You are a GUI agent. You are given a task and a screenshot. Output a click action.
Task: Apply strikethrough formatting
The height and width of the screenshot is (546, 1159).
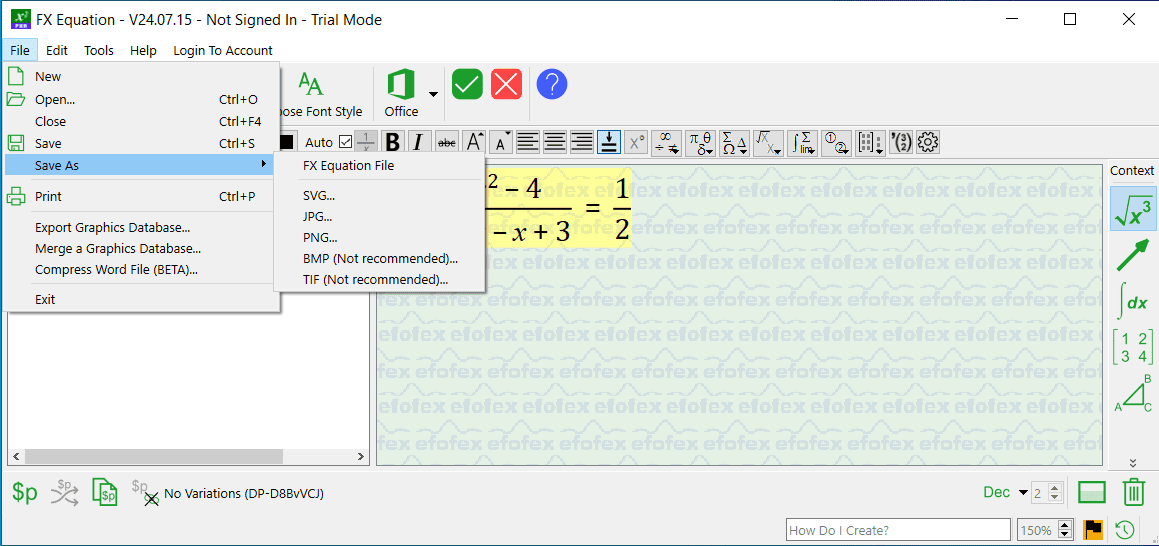pyautogui.click(x=446, y=142)
